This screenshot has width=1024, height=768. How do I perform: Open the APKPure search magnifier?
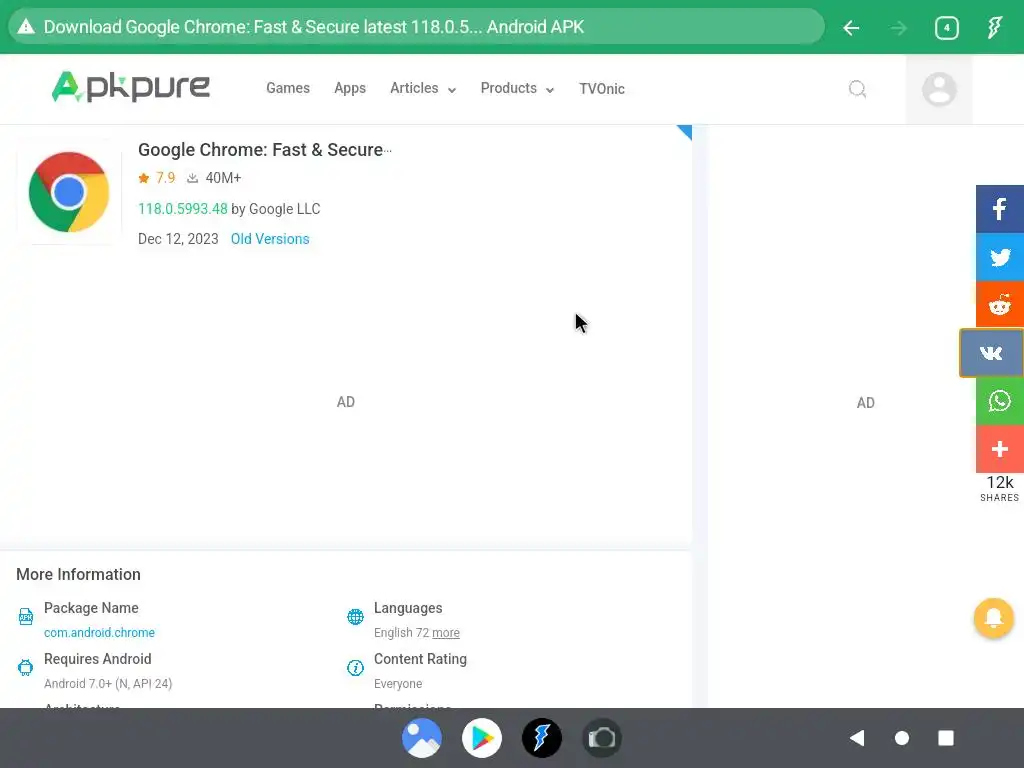click(x=857, y=89)
